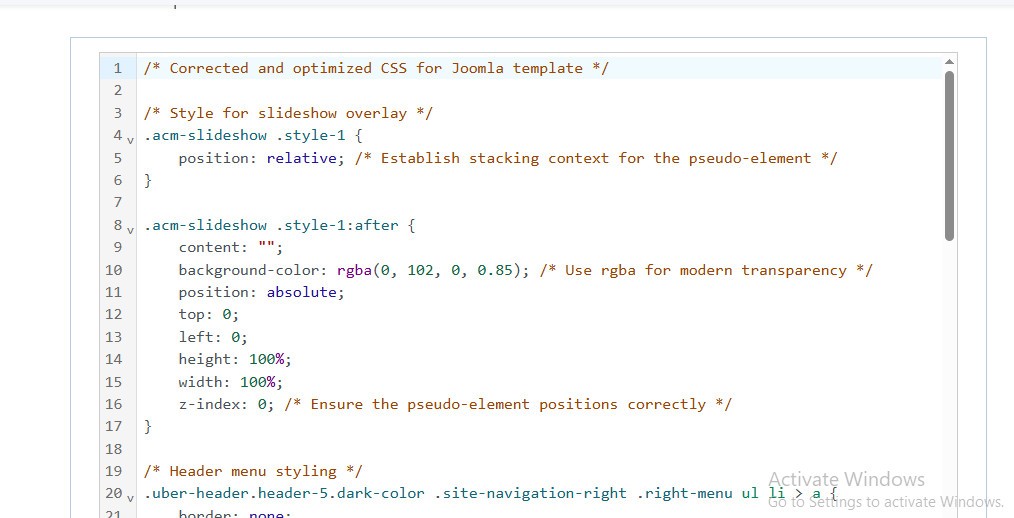Place cursor on 'position: relative' value
Viewport: 1014px width, 518px height.
(x=302, y=158)
